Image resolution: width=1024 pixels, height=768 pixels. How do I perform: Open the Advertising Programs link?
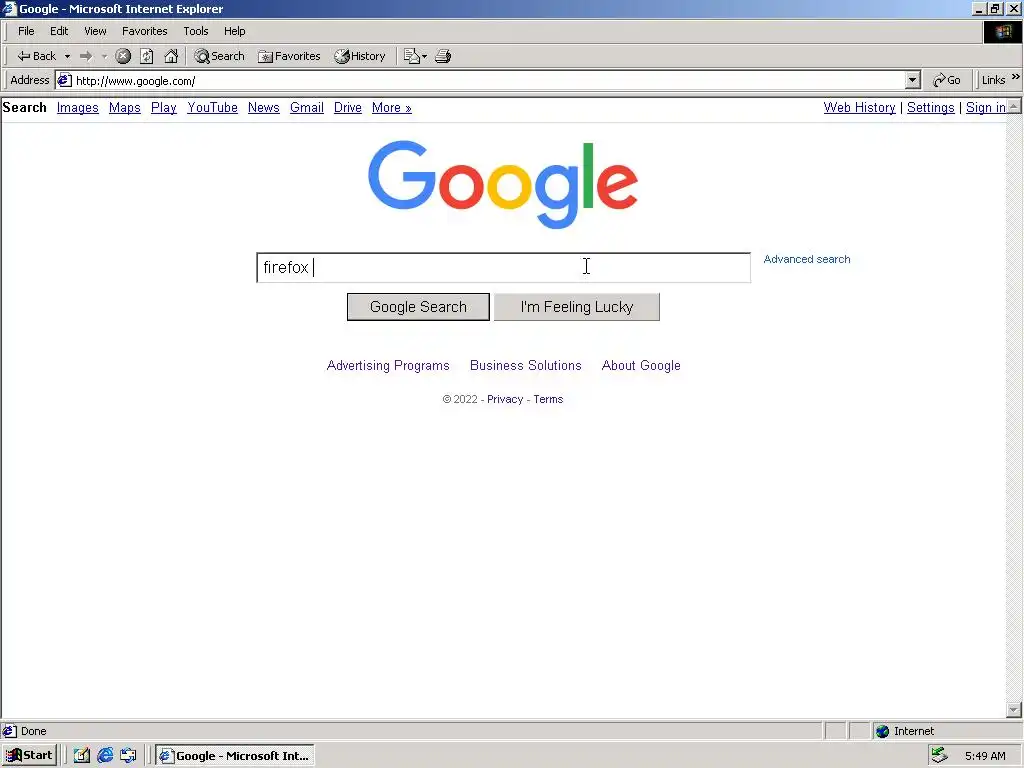click(388, 366)
